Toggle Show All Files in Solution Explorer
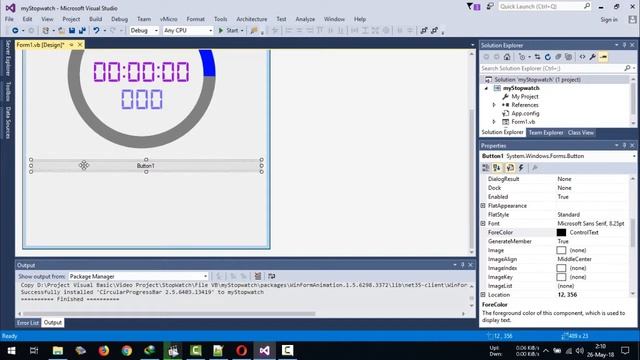This screenshot has width=640, height=360. (x=569, y=57)
